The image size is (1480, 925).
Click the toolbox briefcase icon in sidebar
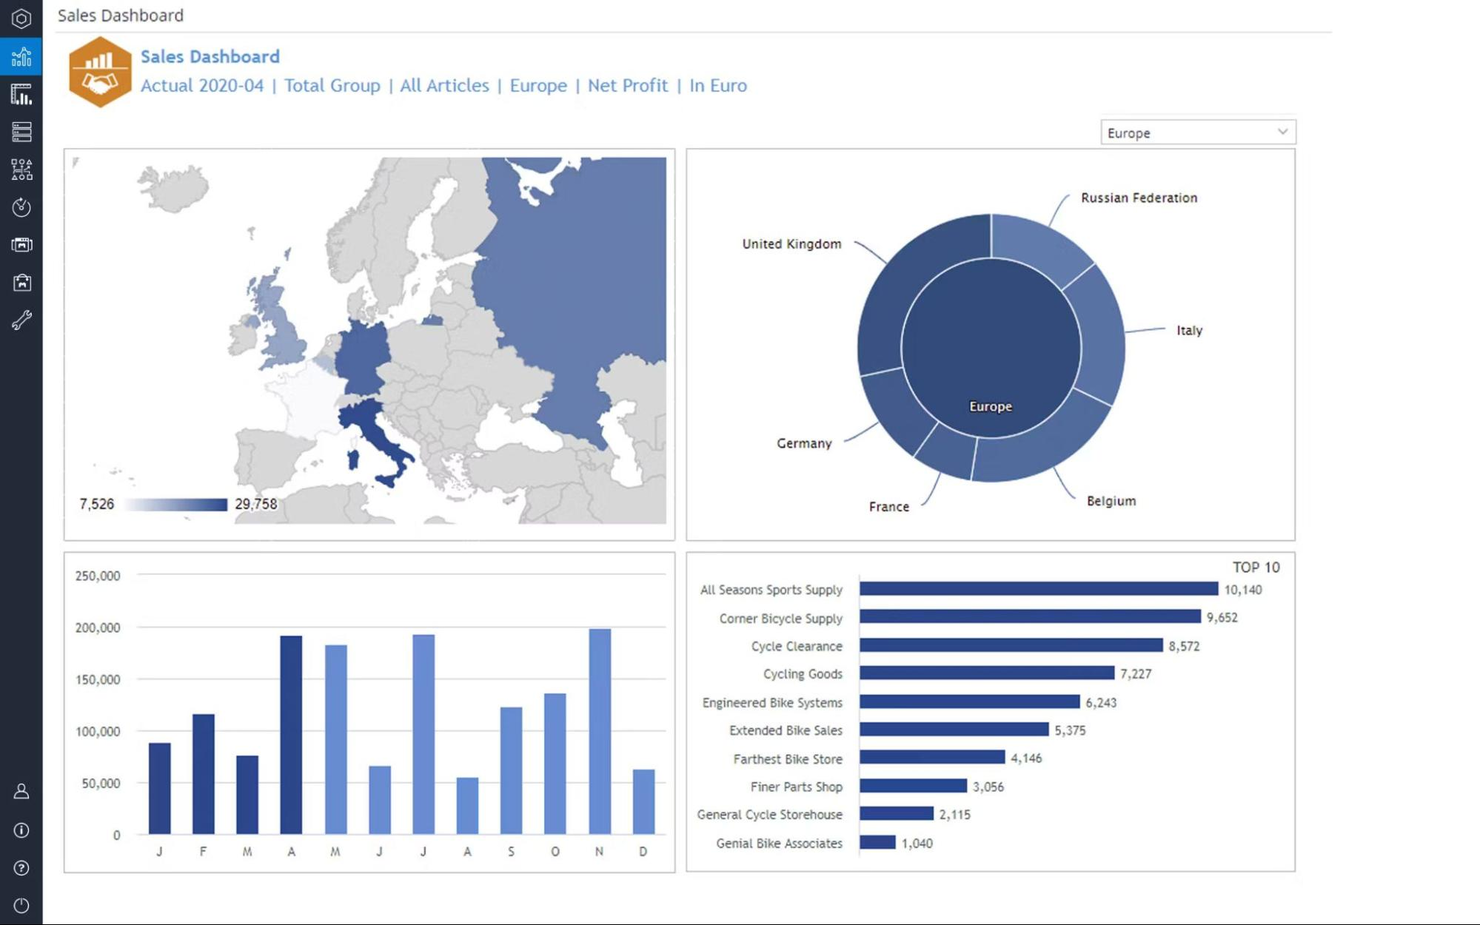pos(21,282)
